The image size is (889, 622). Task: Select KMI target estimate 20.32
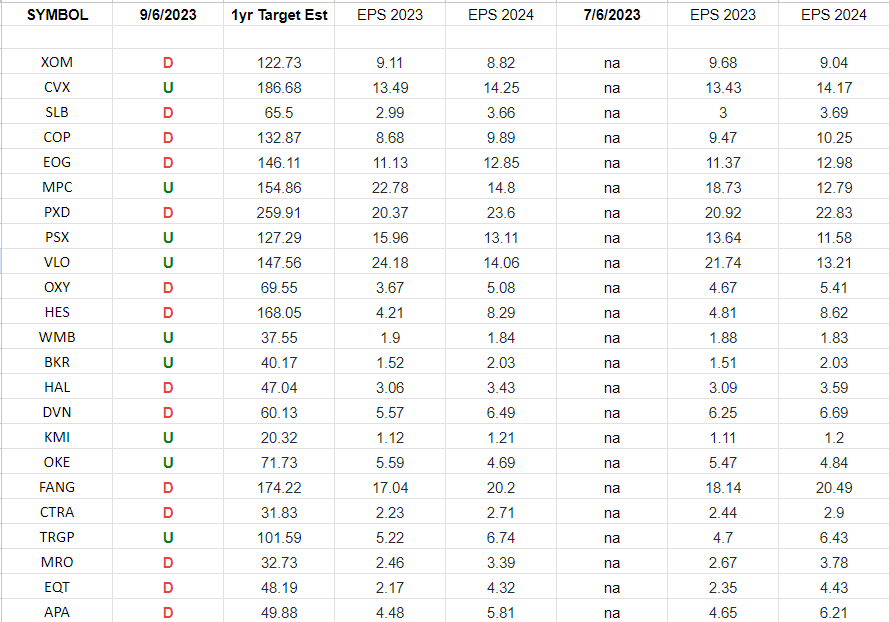click(x=279, y=437)
